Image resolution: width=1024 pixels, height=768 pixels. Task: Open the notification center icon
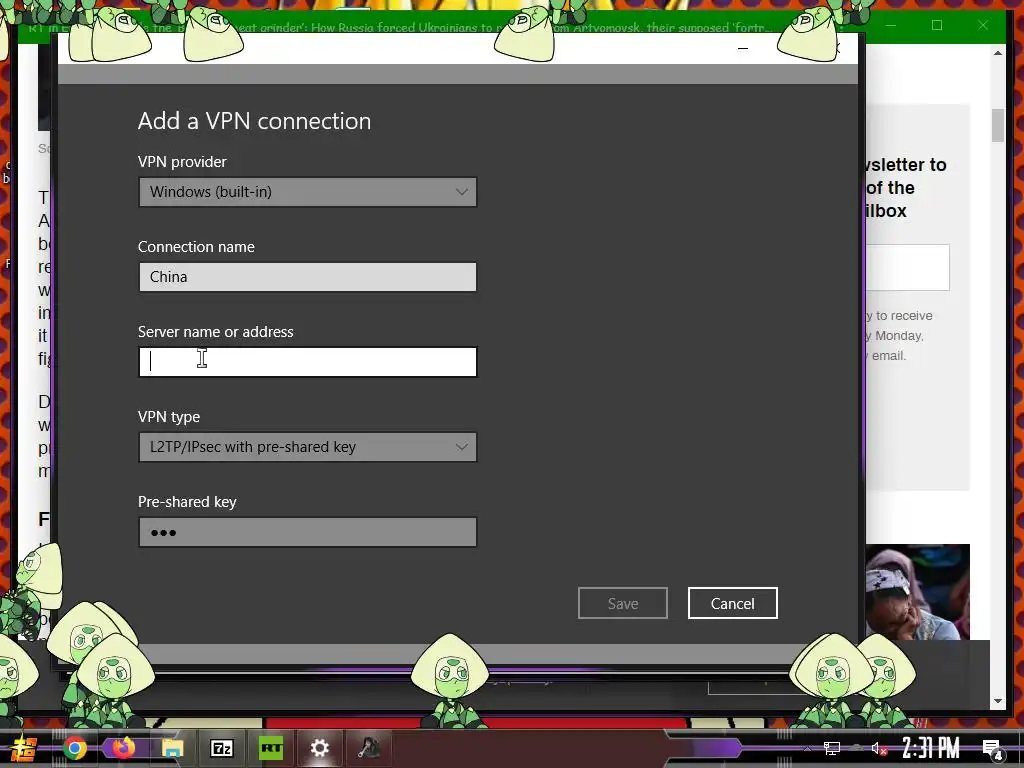pyautogui.click(x=993, y=749)
